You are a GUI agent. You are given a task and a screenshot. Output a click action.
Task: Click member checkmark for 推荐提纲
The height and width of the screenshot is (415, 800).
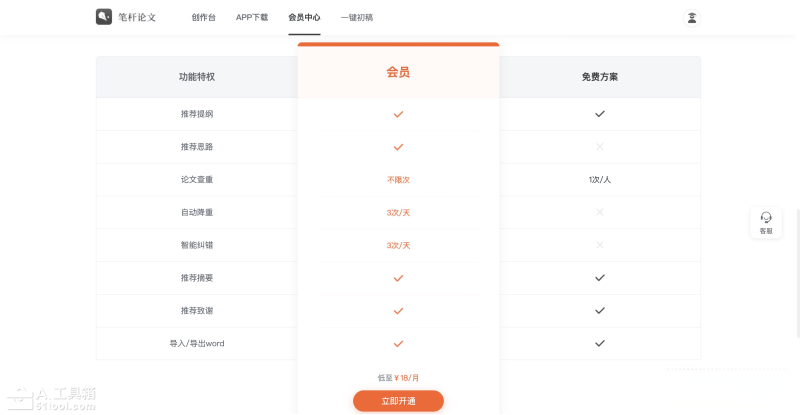tap(398, 114)
